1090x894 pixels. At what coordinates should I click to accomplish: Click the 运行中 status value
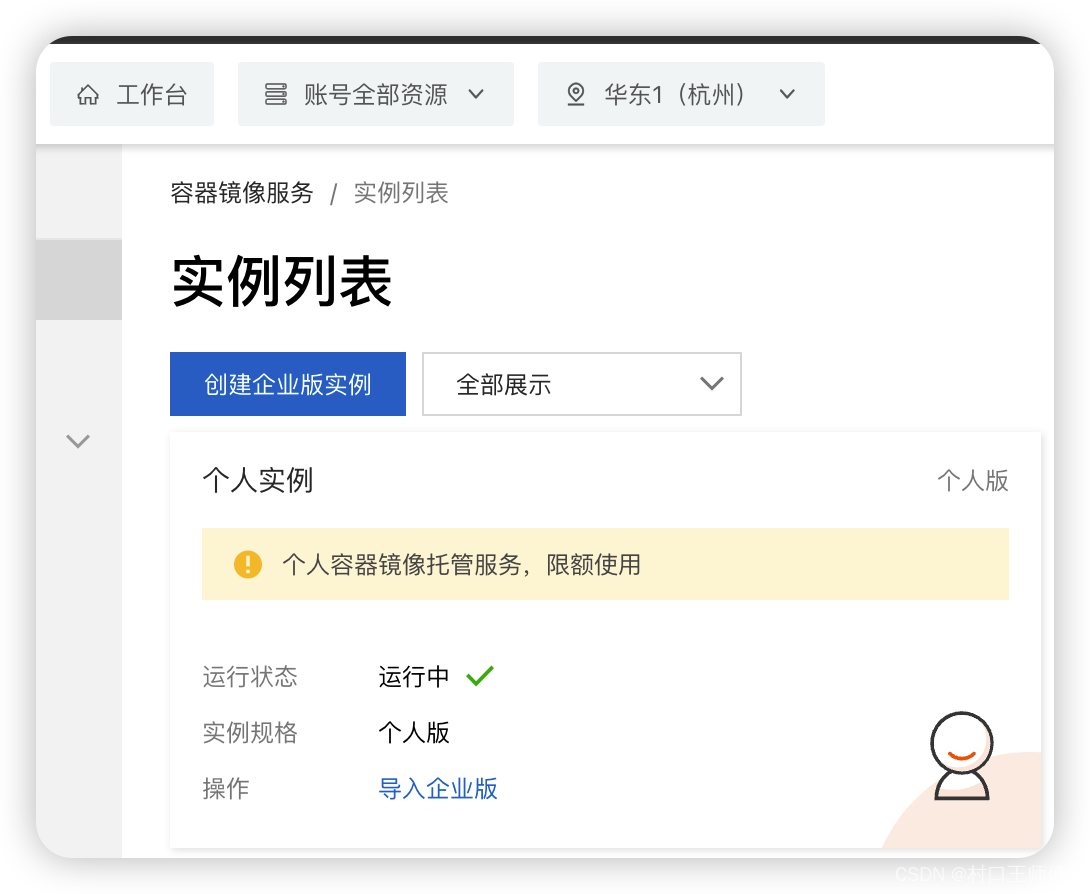click(x=414, y=676)
